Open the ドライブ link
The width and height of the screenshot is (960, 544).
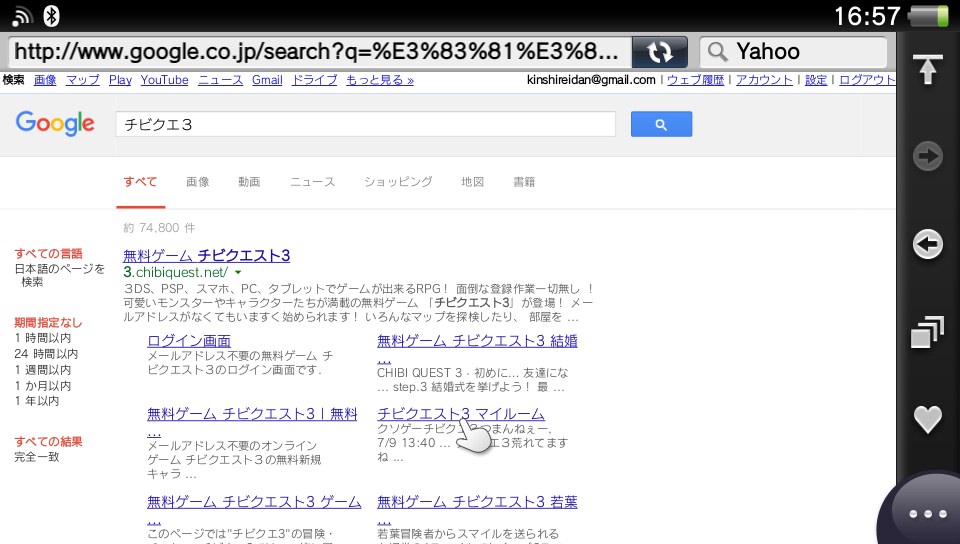coord(314,80)
